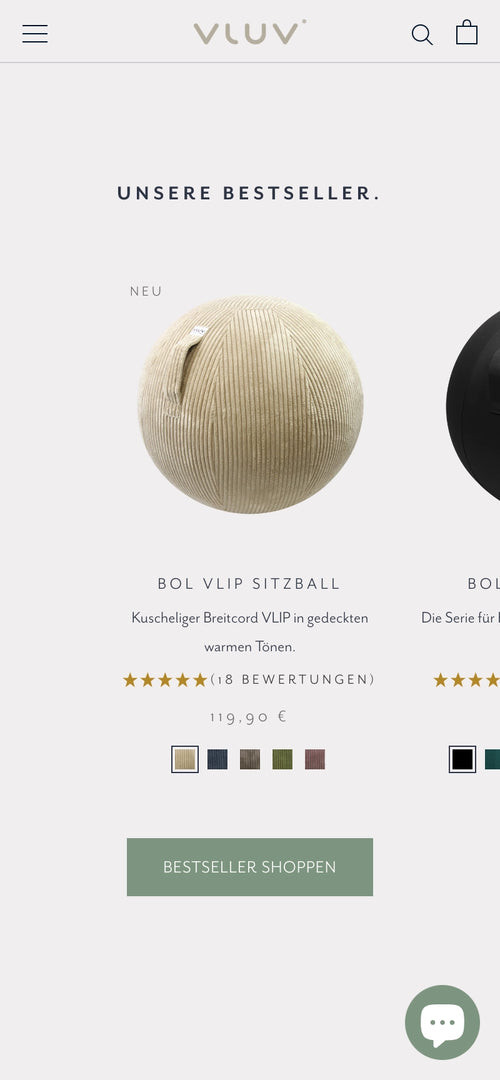Screen dimensions: 500x1080
Task: Open the hamburger navigation menu
Action: point(35,34)
